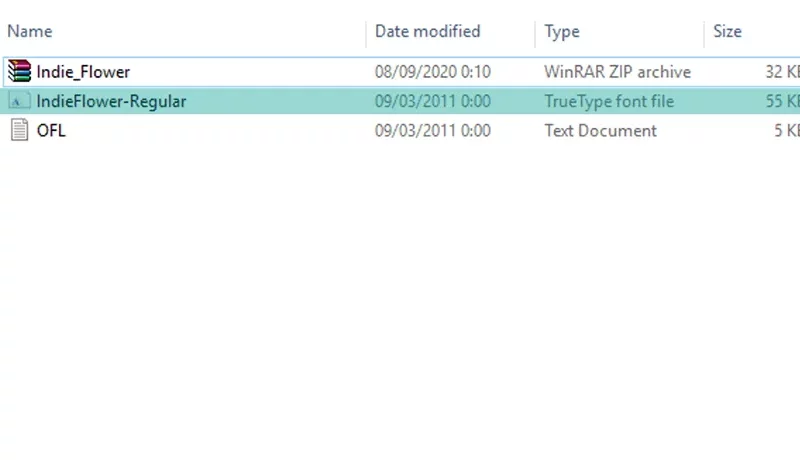Select the OFL file name
Image resolution: width=800 pixels, height=468 pixels.
pyautogui.click(x=51, y=131)
